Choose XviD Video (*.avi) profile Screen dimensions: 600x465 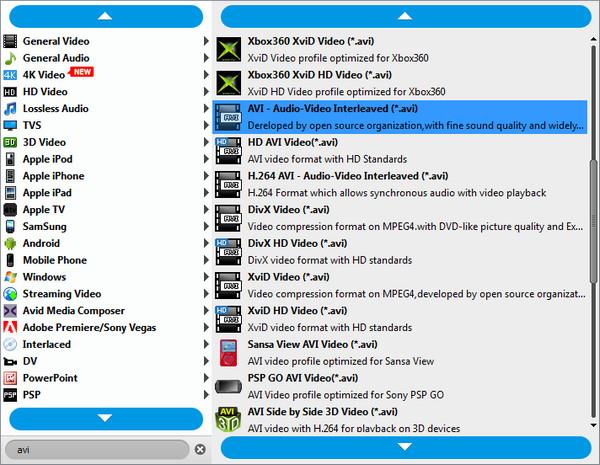point(400,285)
